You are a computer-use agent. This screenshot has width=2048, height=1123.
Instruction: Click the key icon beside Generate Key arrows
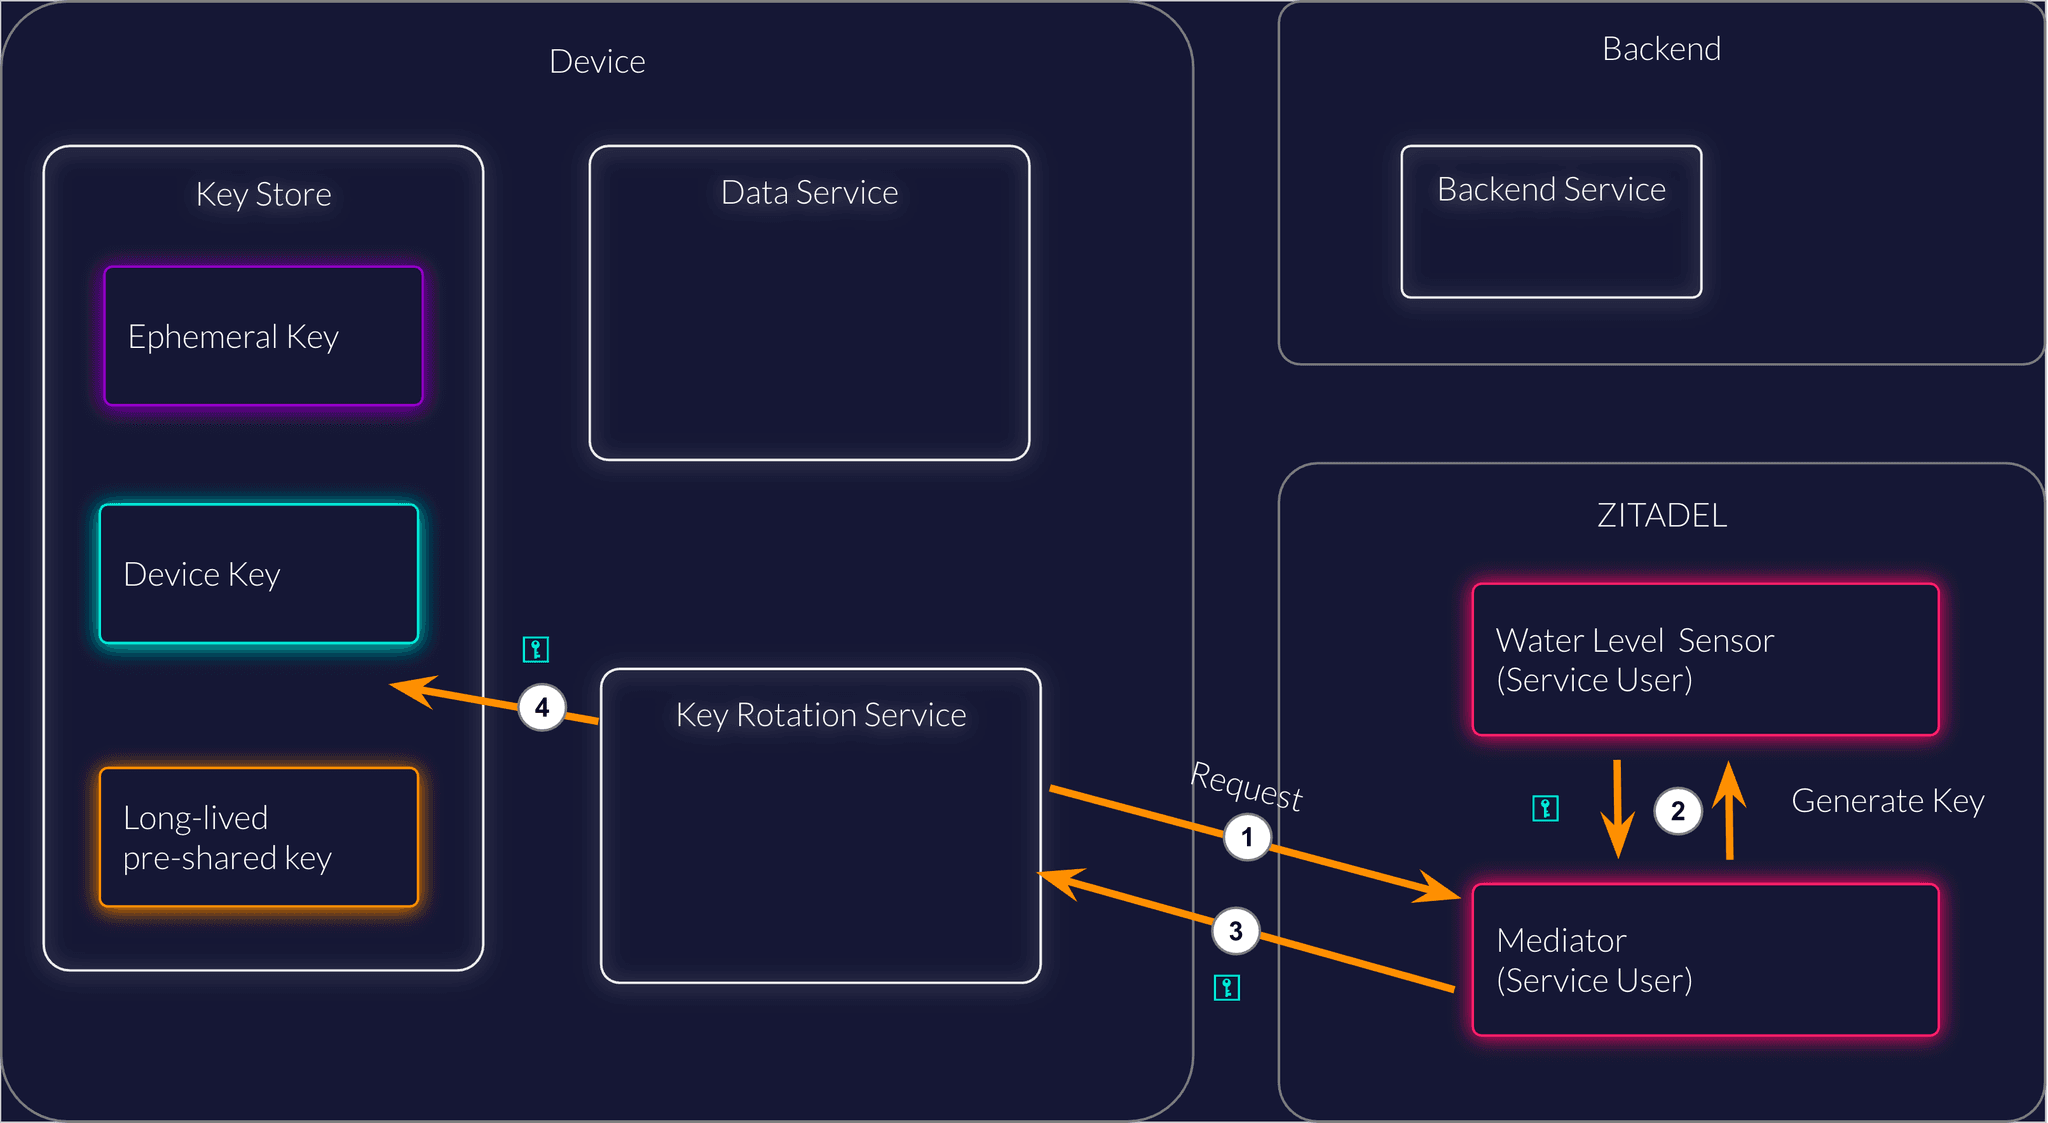coord(1545,808)
